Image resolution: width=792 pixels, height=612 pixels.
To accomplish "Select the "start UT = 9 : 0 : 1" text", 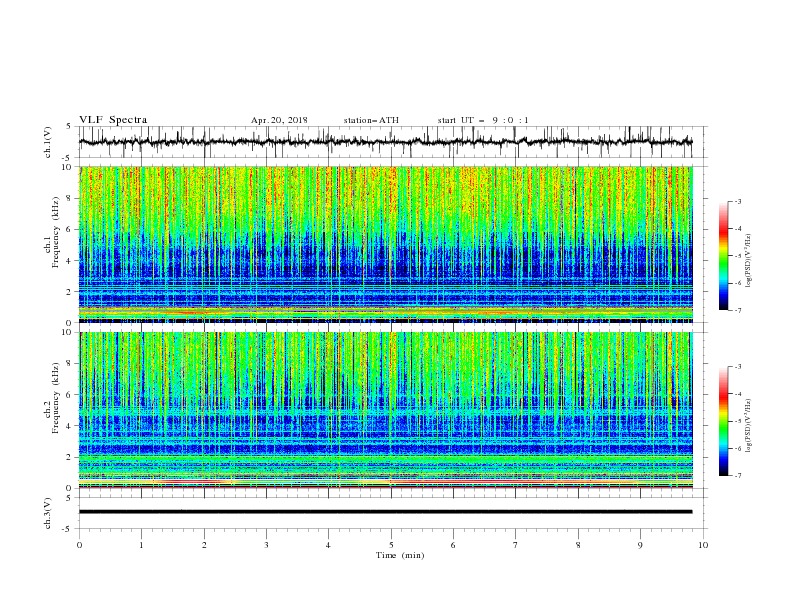I will (483, 120).
